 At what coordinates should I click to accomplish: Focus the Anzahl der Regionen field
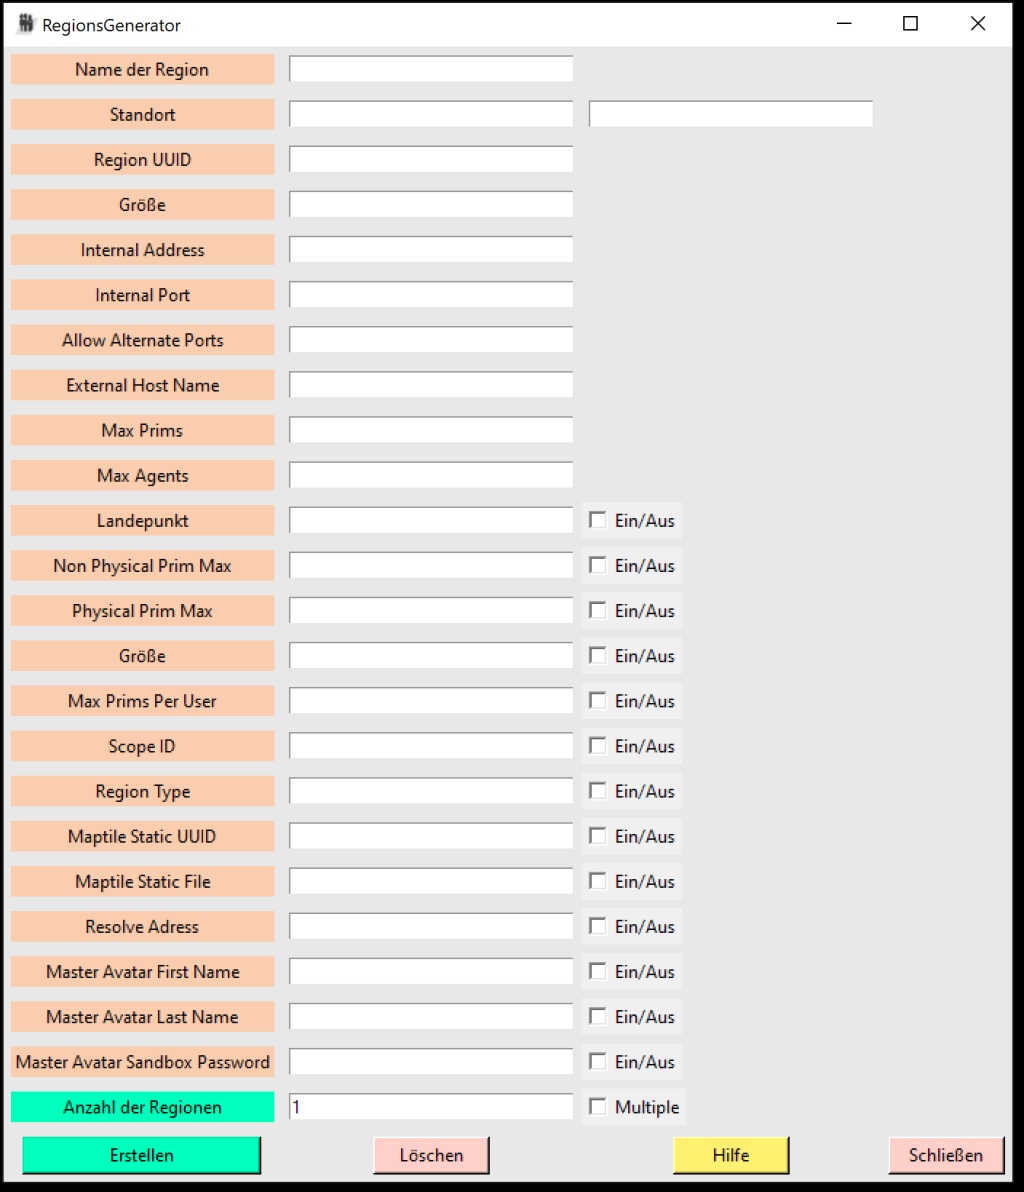click(x=431, y=1107)
